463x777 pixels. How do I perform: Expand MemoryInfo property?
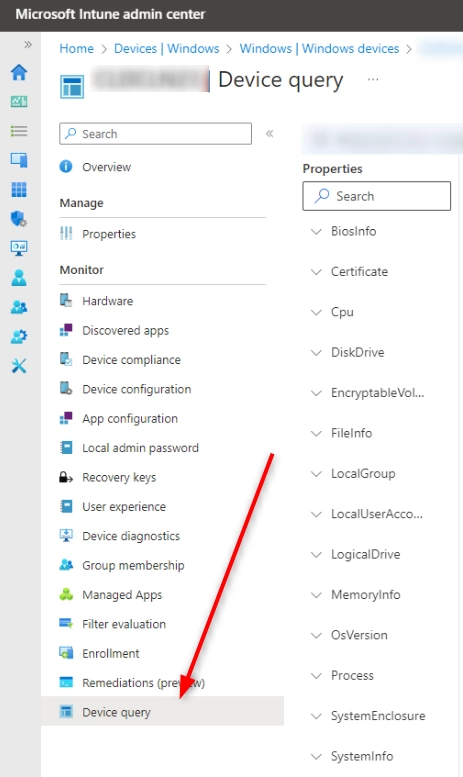[316, 595]
